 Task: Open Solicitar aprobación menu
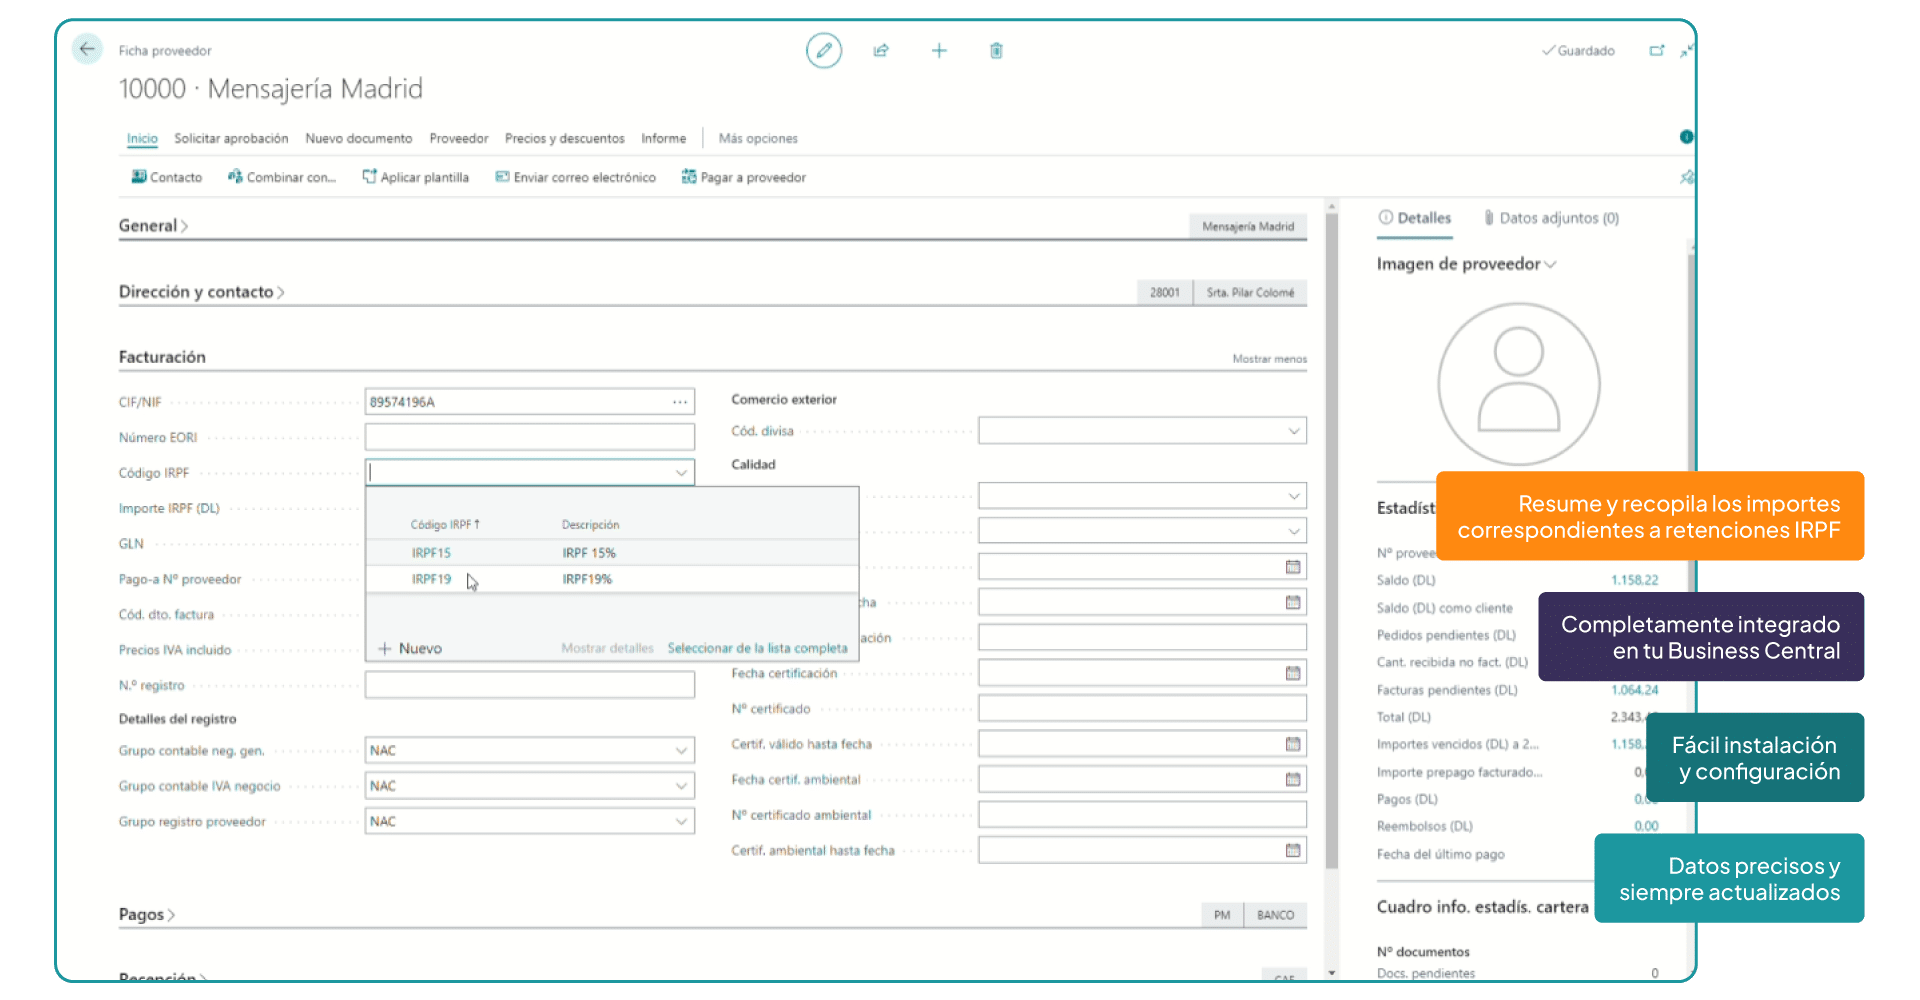point(231,139)
